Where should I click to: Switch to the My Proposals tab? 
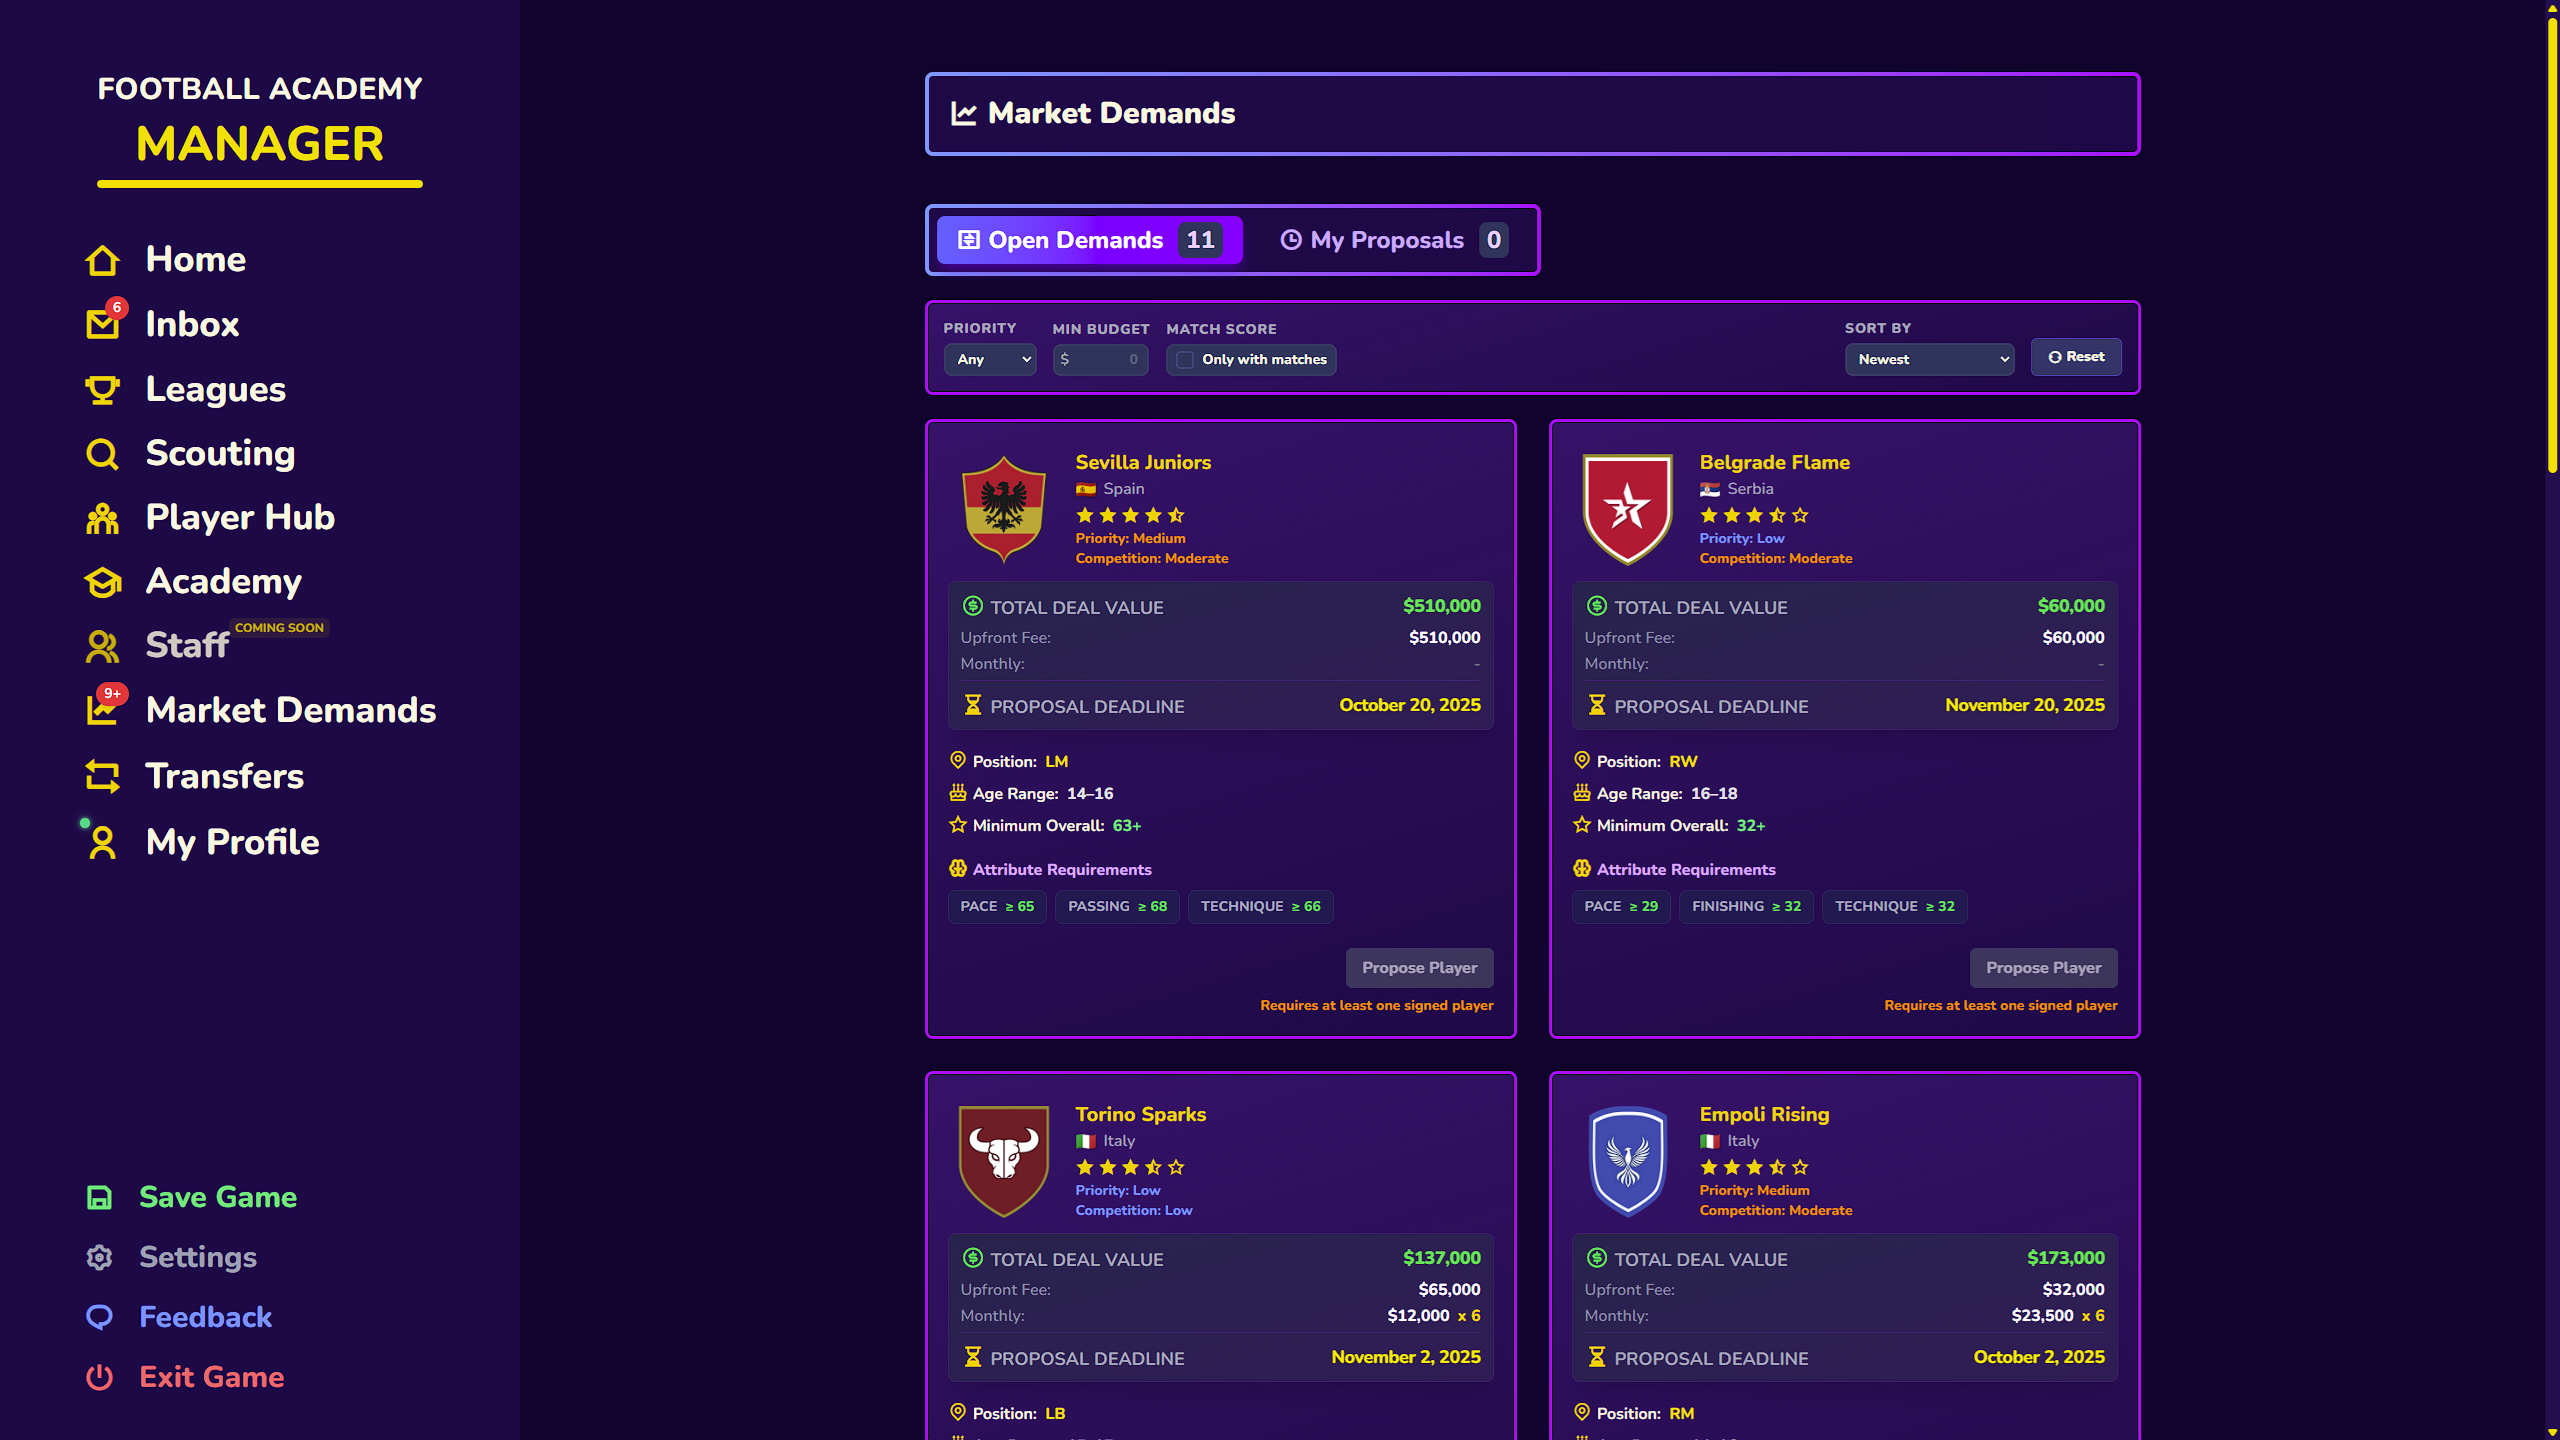tap(1388, 240)
